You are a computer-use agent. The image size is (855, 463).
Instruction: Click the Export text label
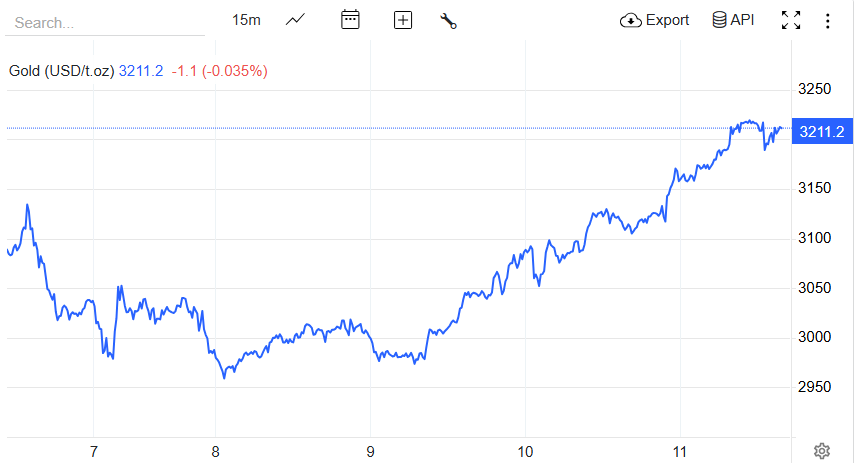click(667, 20)
